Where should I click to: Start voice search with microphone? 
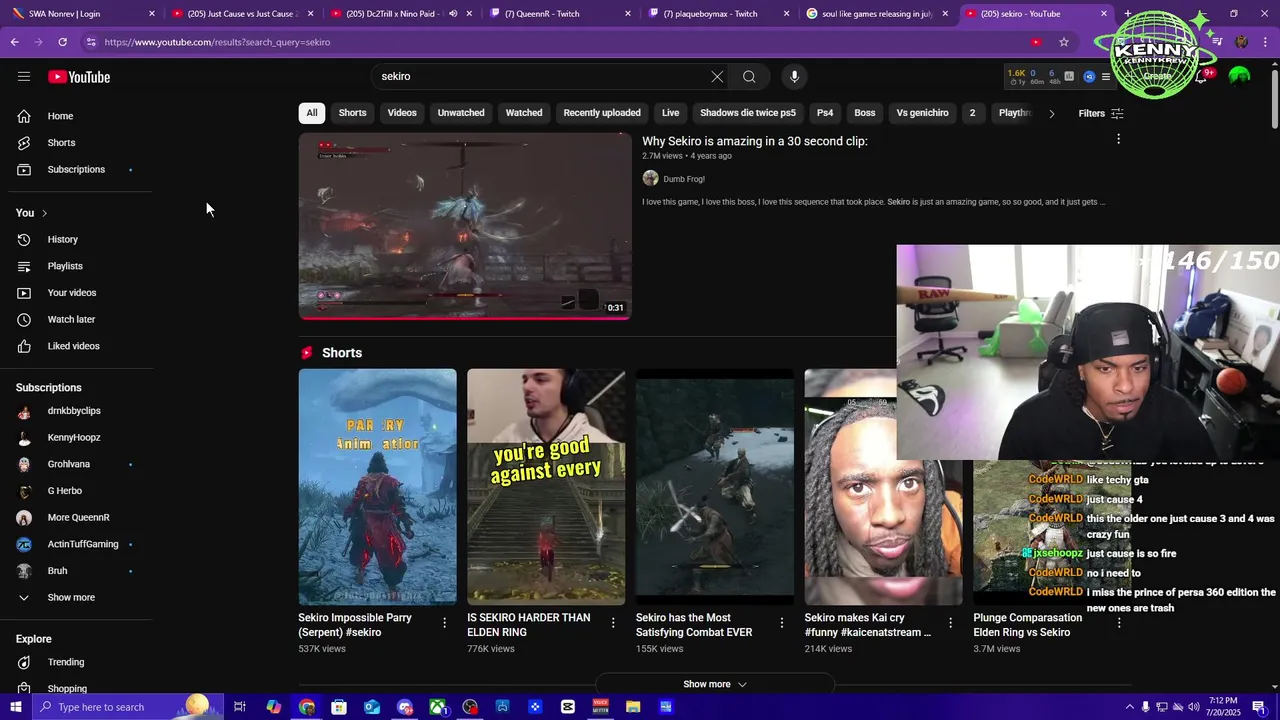pos(795,77)
